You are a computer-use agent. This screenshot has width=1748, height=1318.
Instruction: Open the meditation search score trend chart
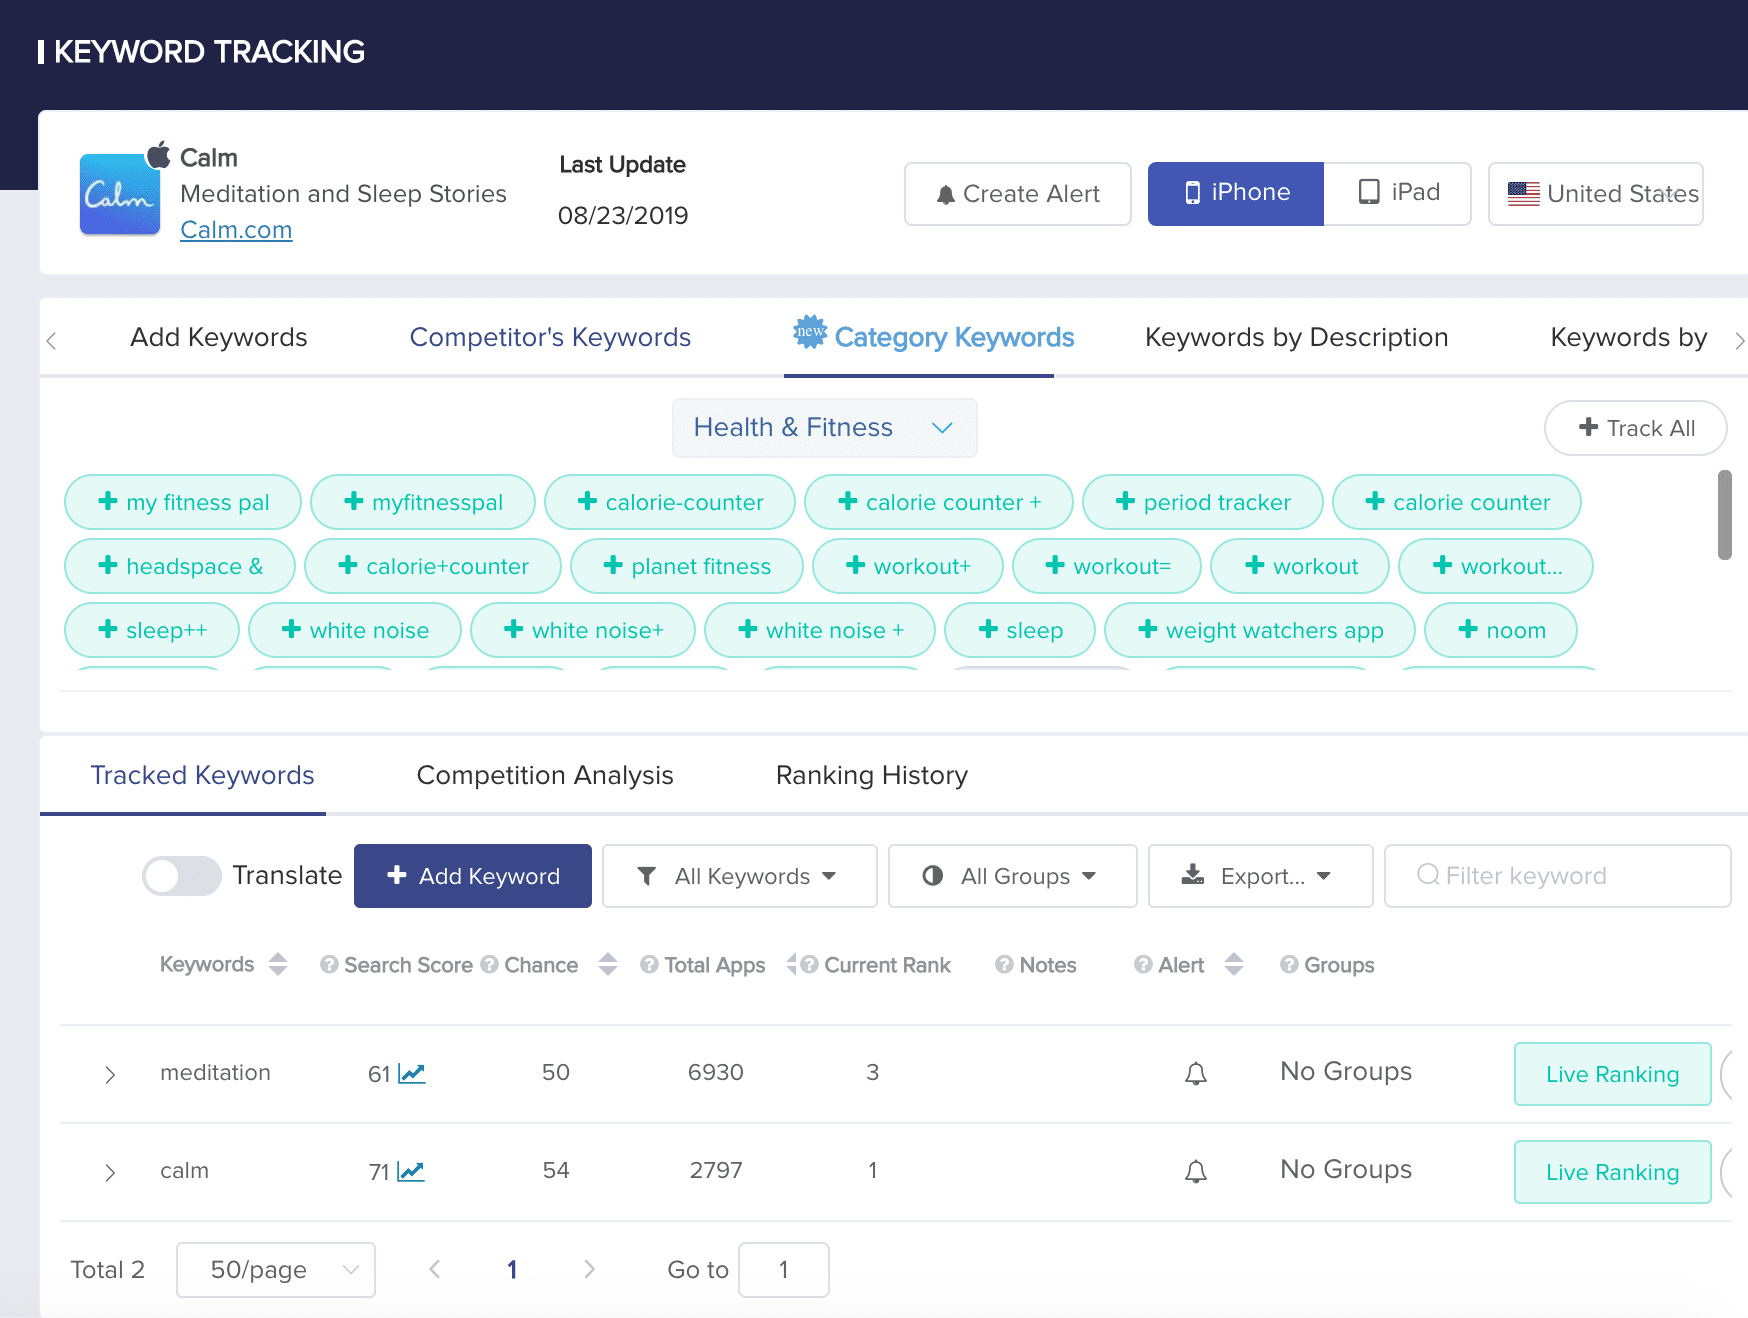pyautogui.click(x=412, y=1074)
